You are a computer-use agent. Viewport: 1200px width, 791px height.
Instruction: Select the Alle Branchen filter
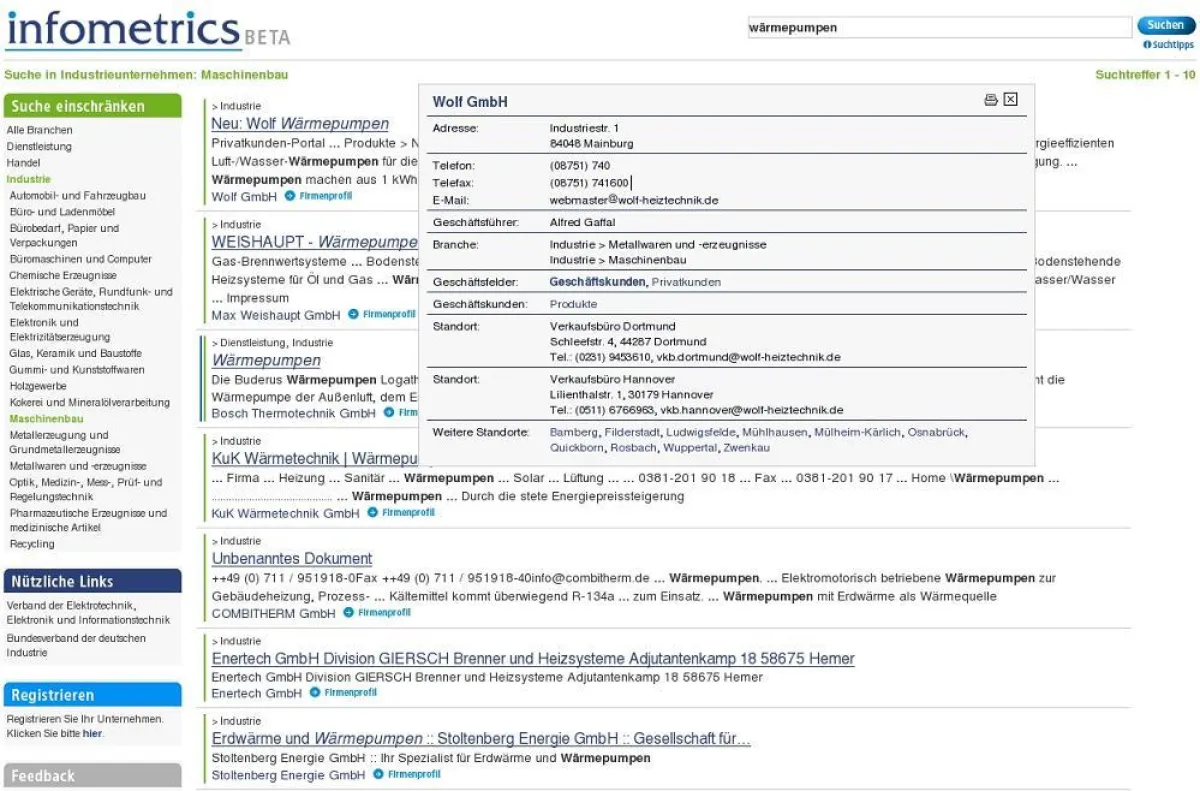click(40, 129)
